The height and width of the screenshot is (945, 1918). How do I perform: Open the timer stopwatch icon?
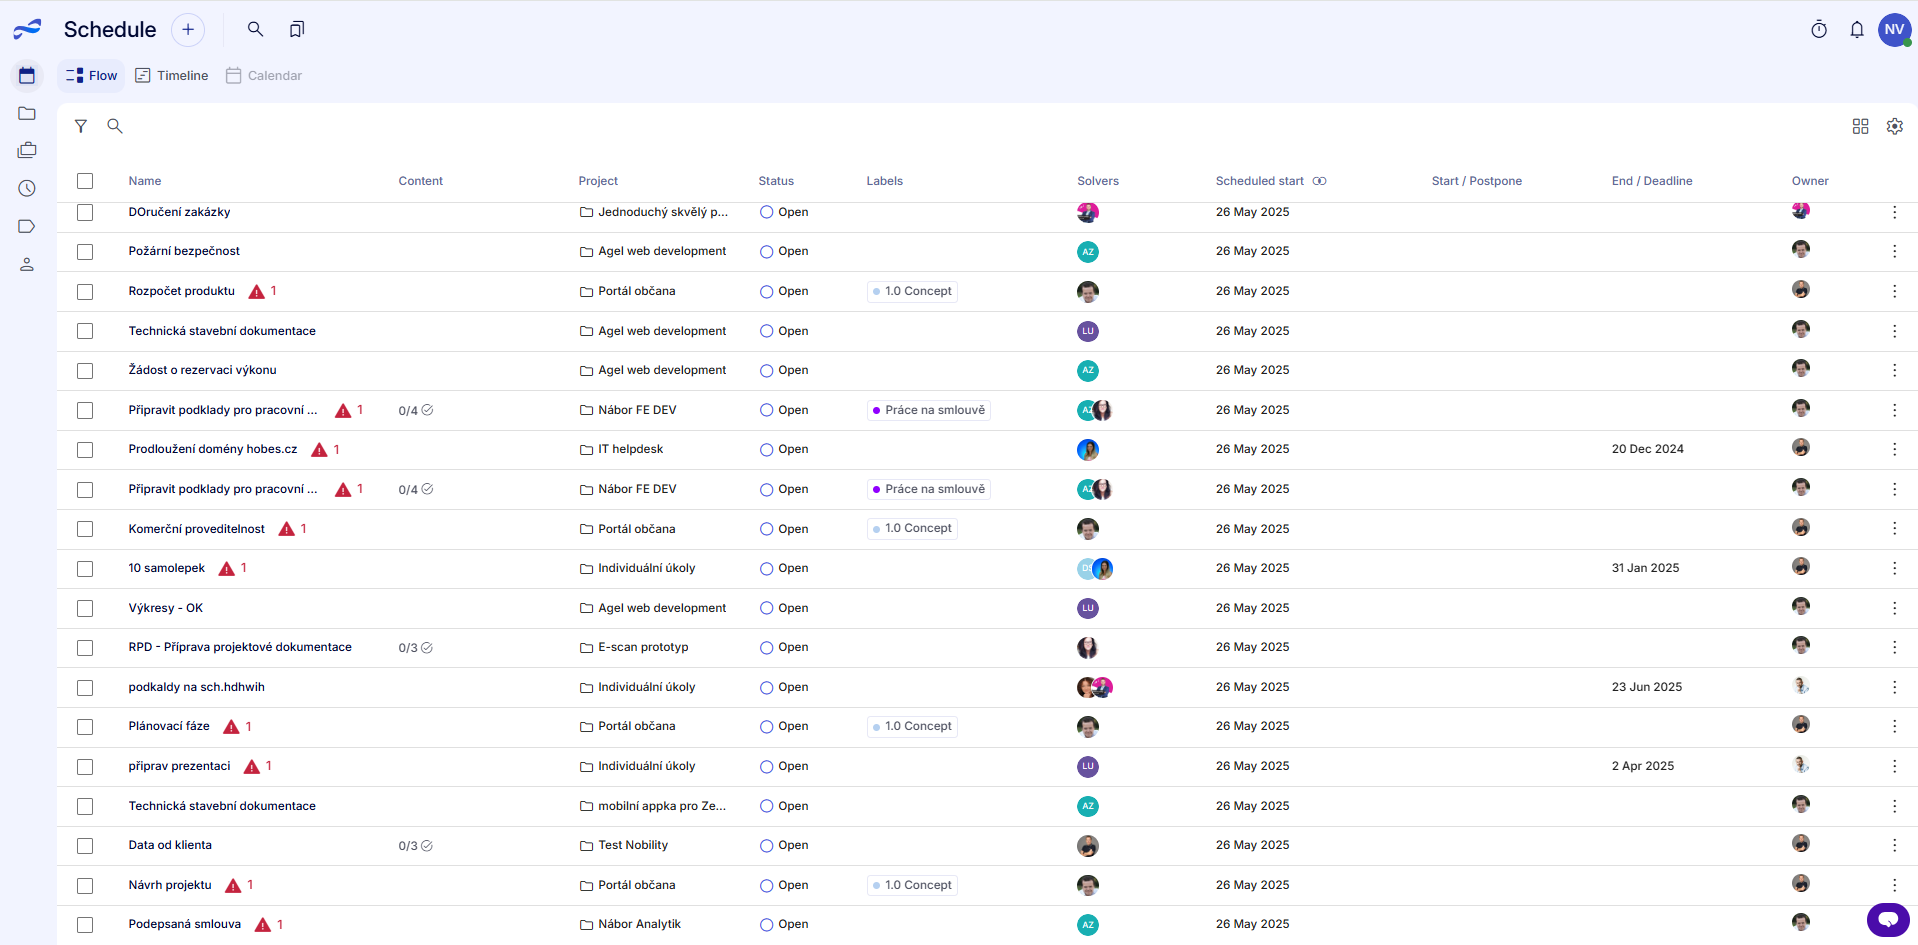click(1819, 30)
